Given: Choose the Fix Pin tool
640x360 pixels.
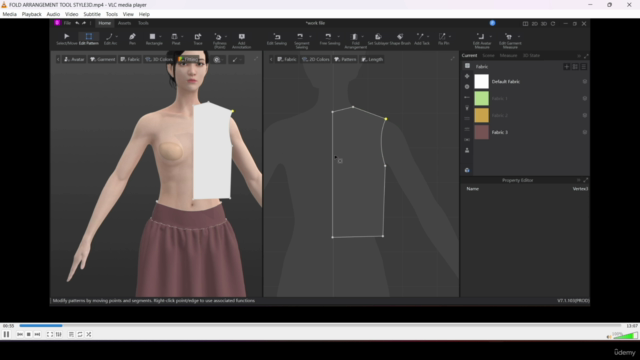Looking at the screenshot, I should 443,39.
